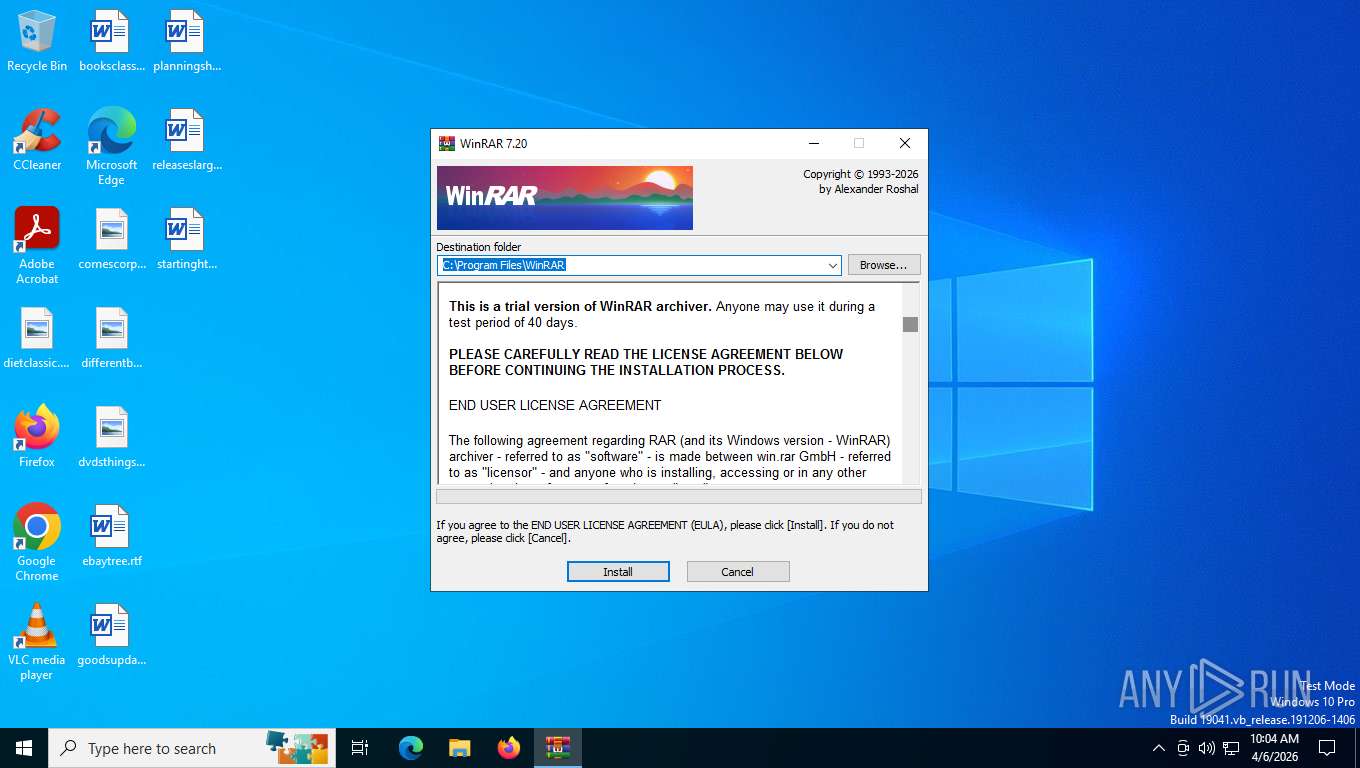
Task: Open the Microsoft Edge desktop shortcut
Action: click(x=111, y=147)
